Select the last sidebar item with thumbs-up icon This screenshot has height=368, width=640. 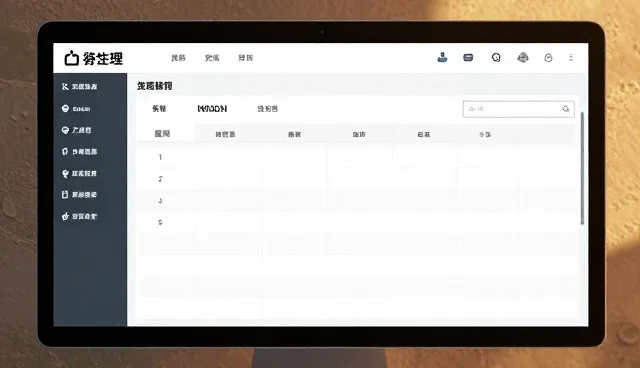[x=79, y=216]
